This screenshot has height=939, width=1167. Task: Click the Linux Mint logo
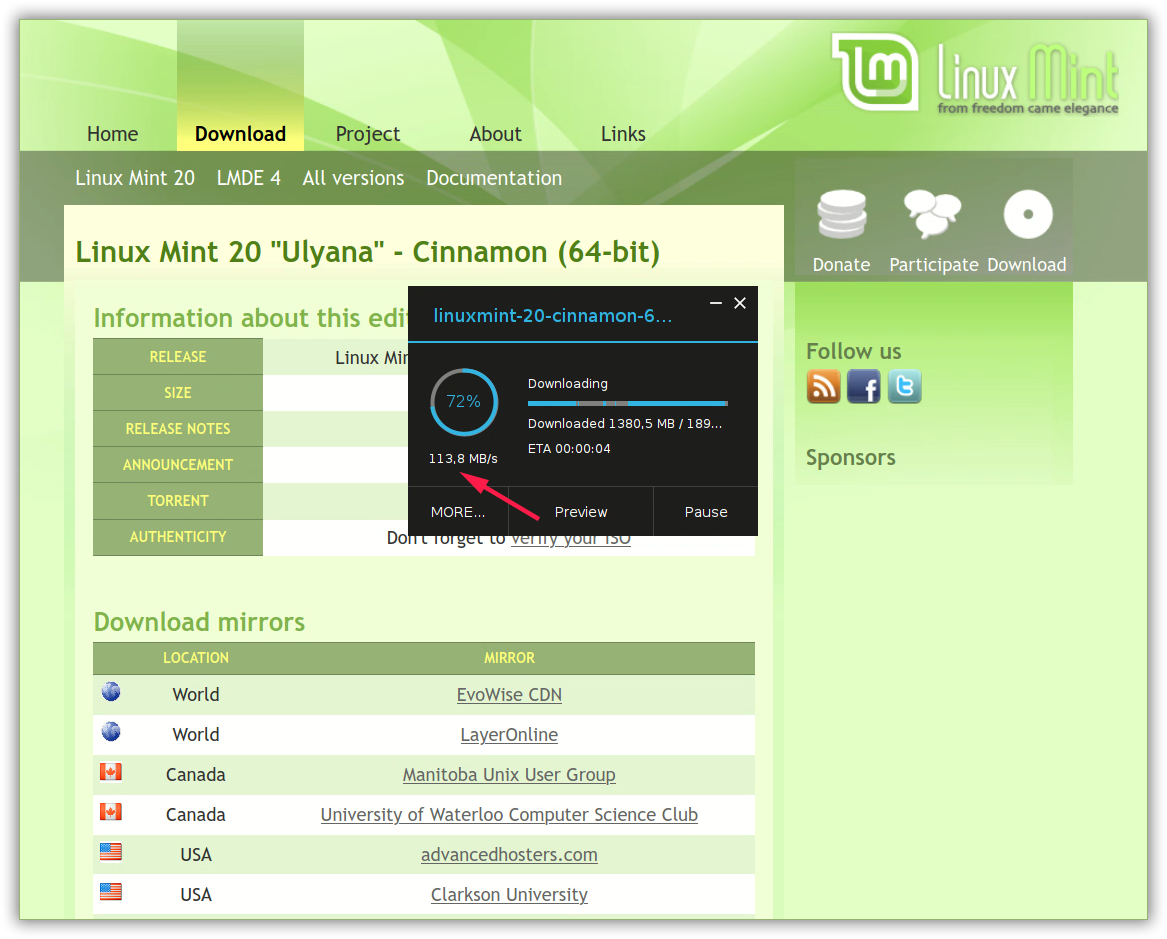974,74
